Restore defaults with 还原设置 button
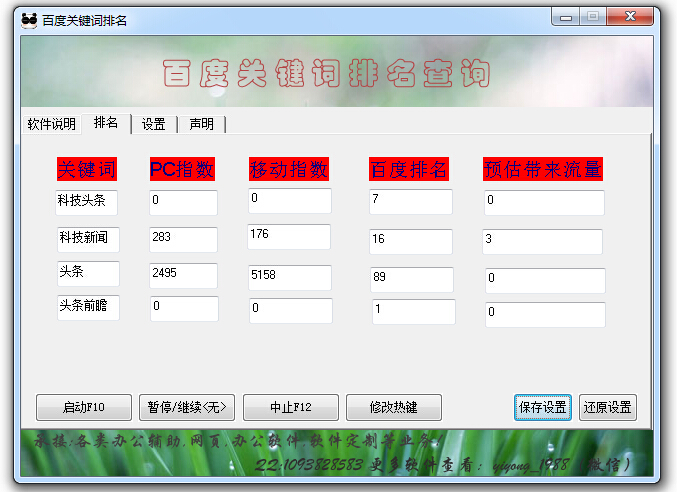Screen dimensions: 677x492 click(607, 407)
